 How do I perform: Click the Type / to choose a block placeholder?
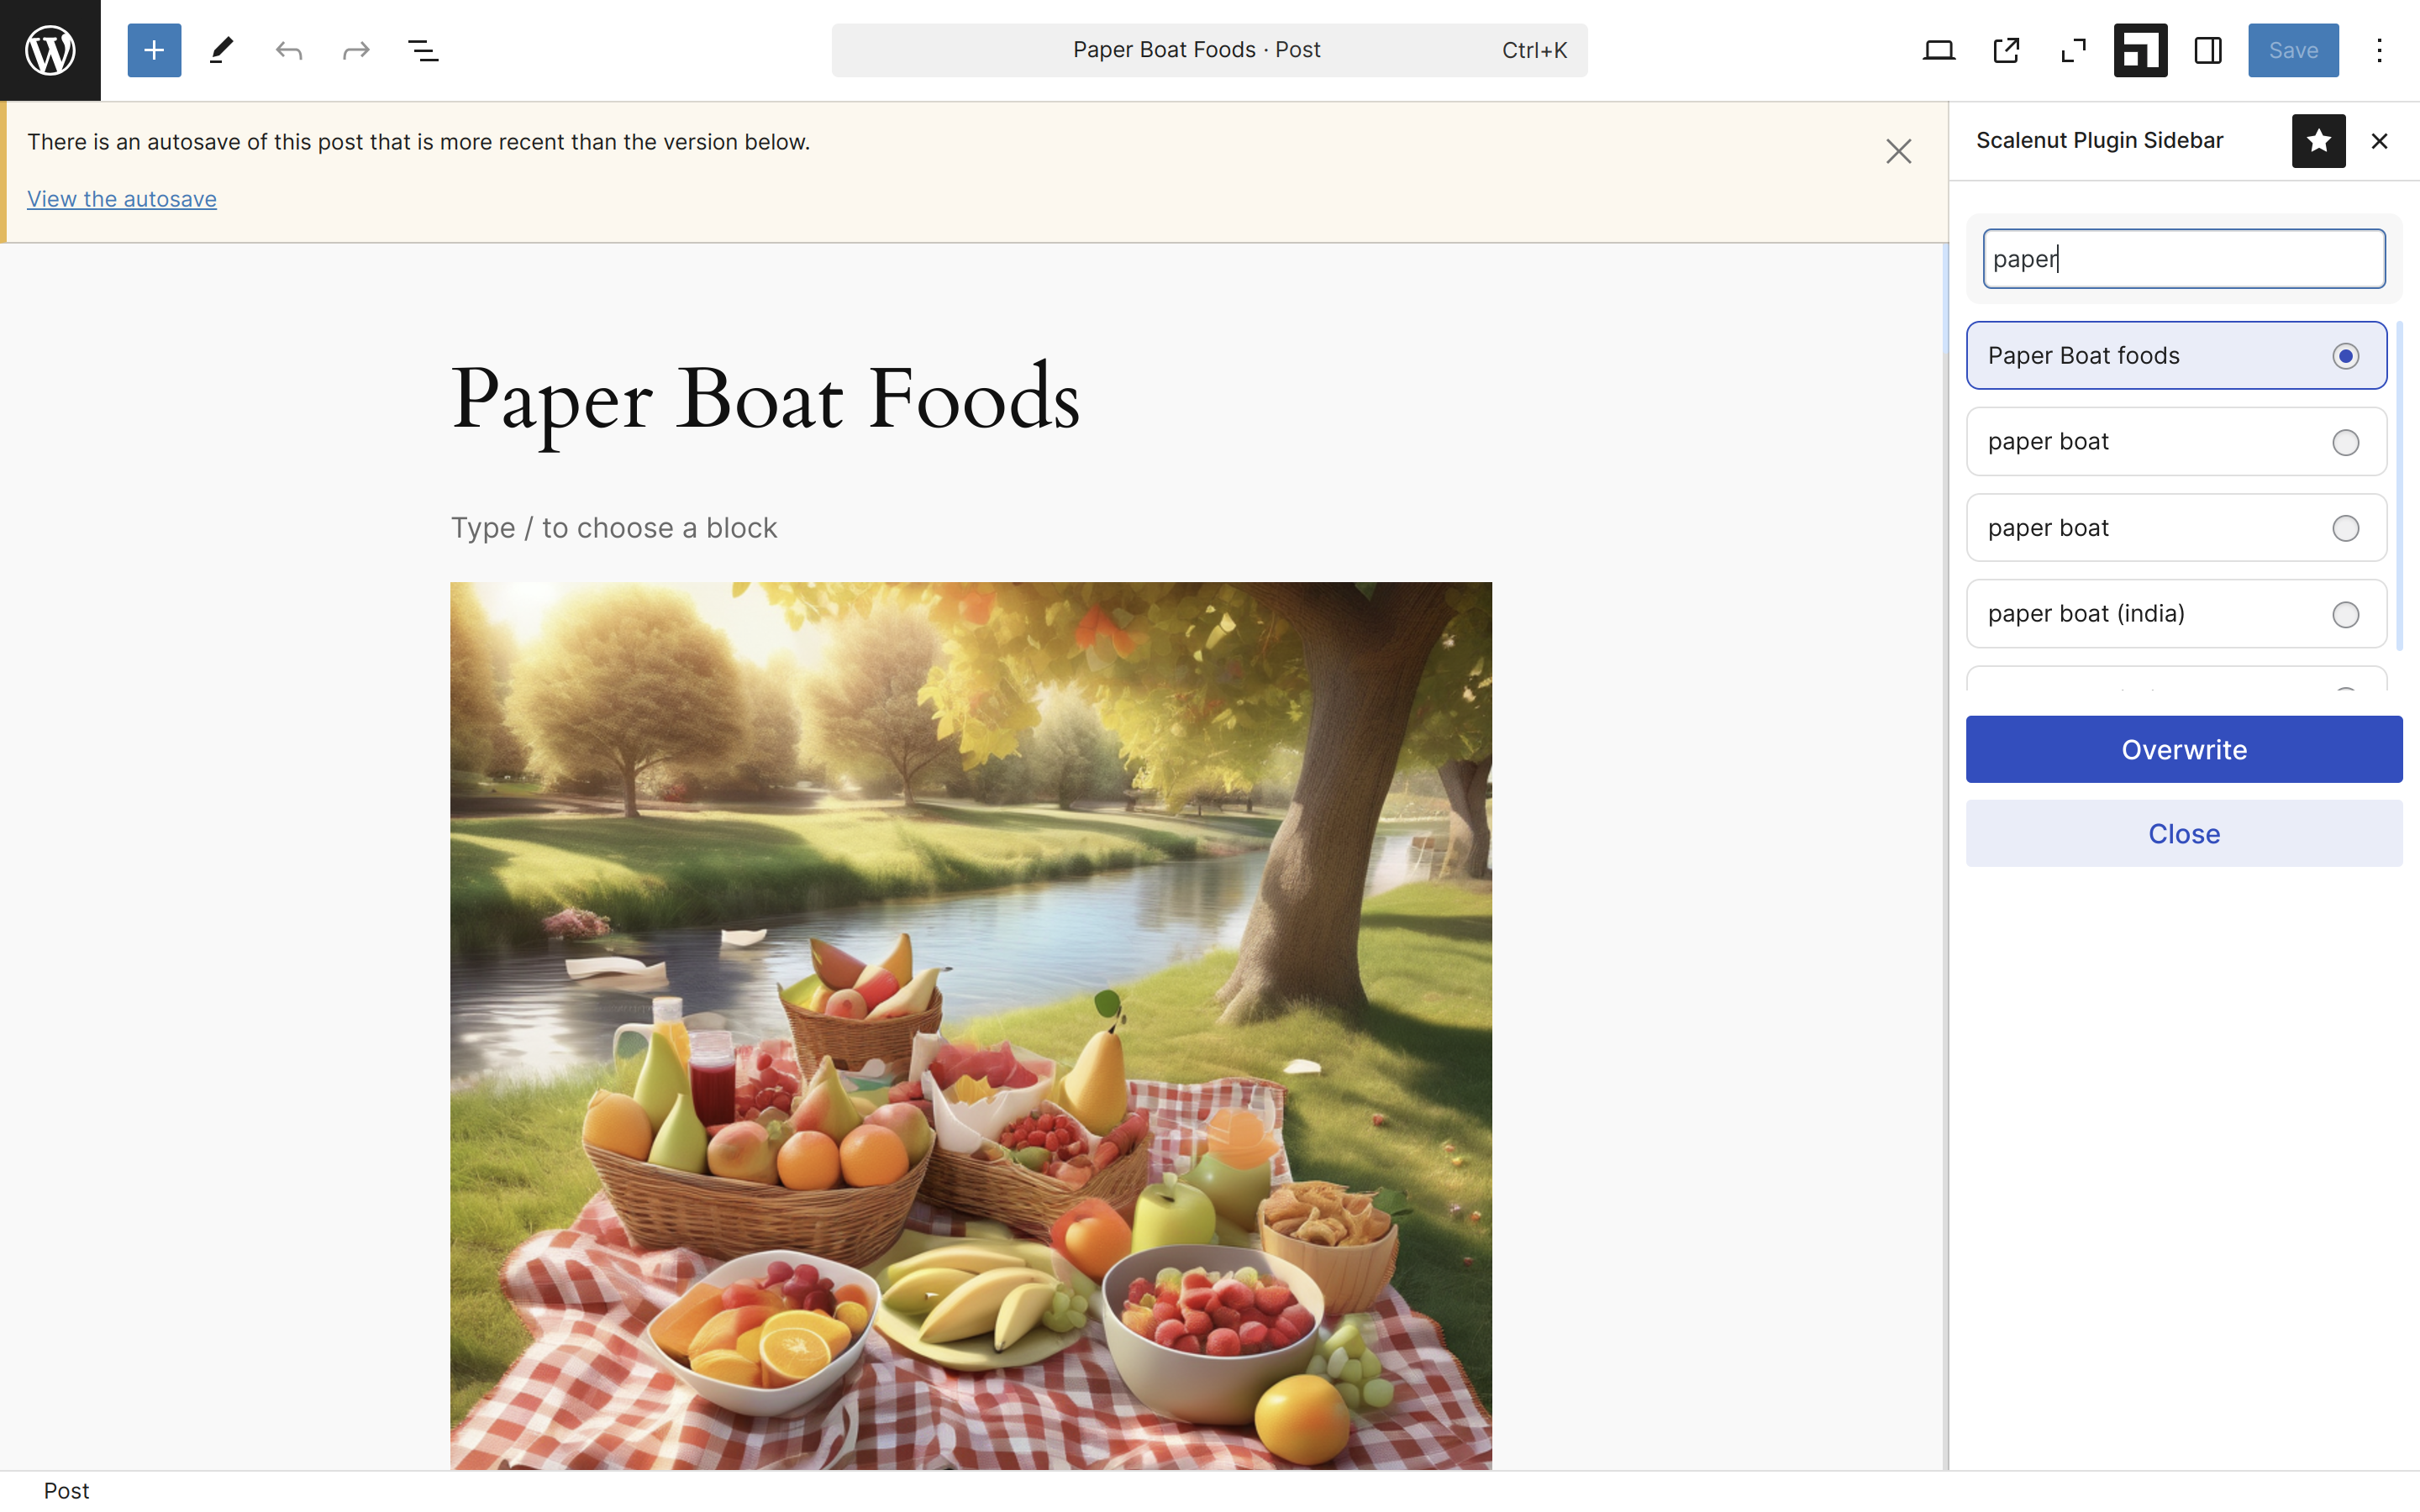pos(614,528)
